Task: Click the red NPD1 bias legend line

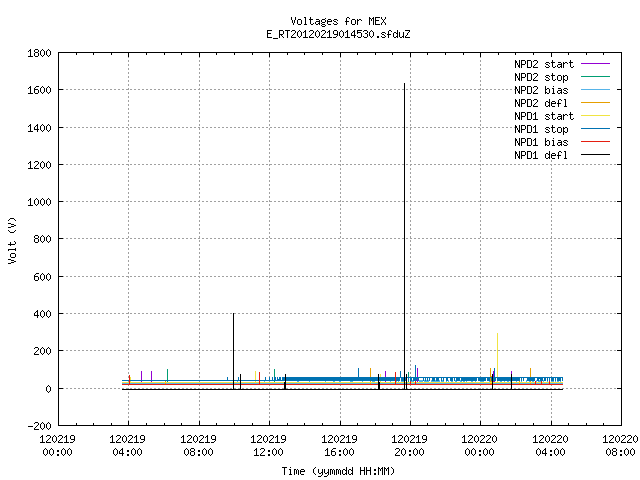Action: pyautogui.click(x=596, y=142)
